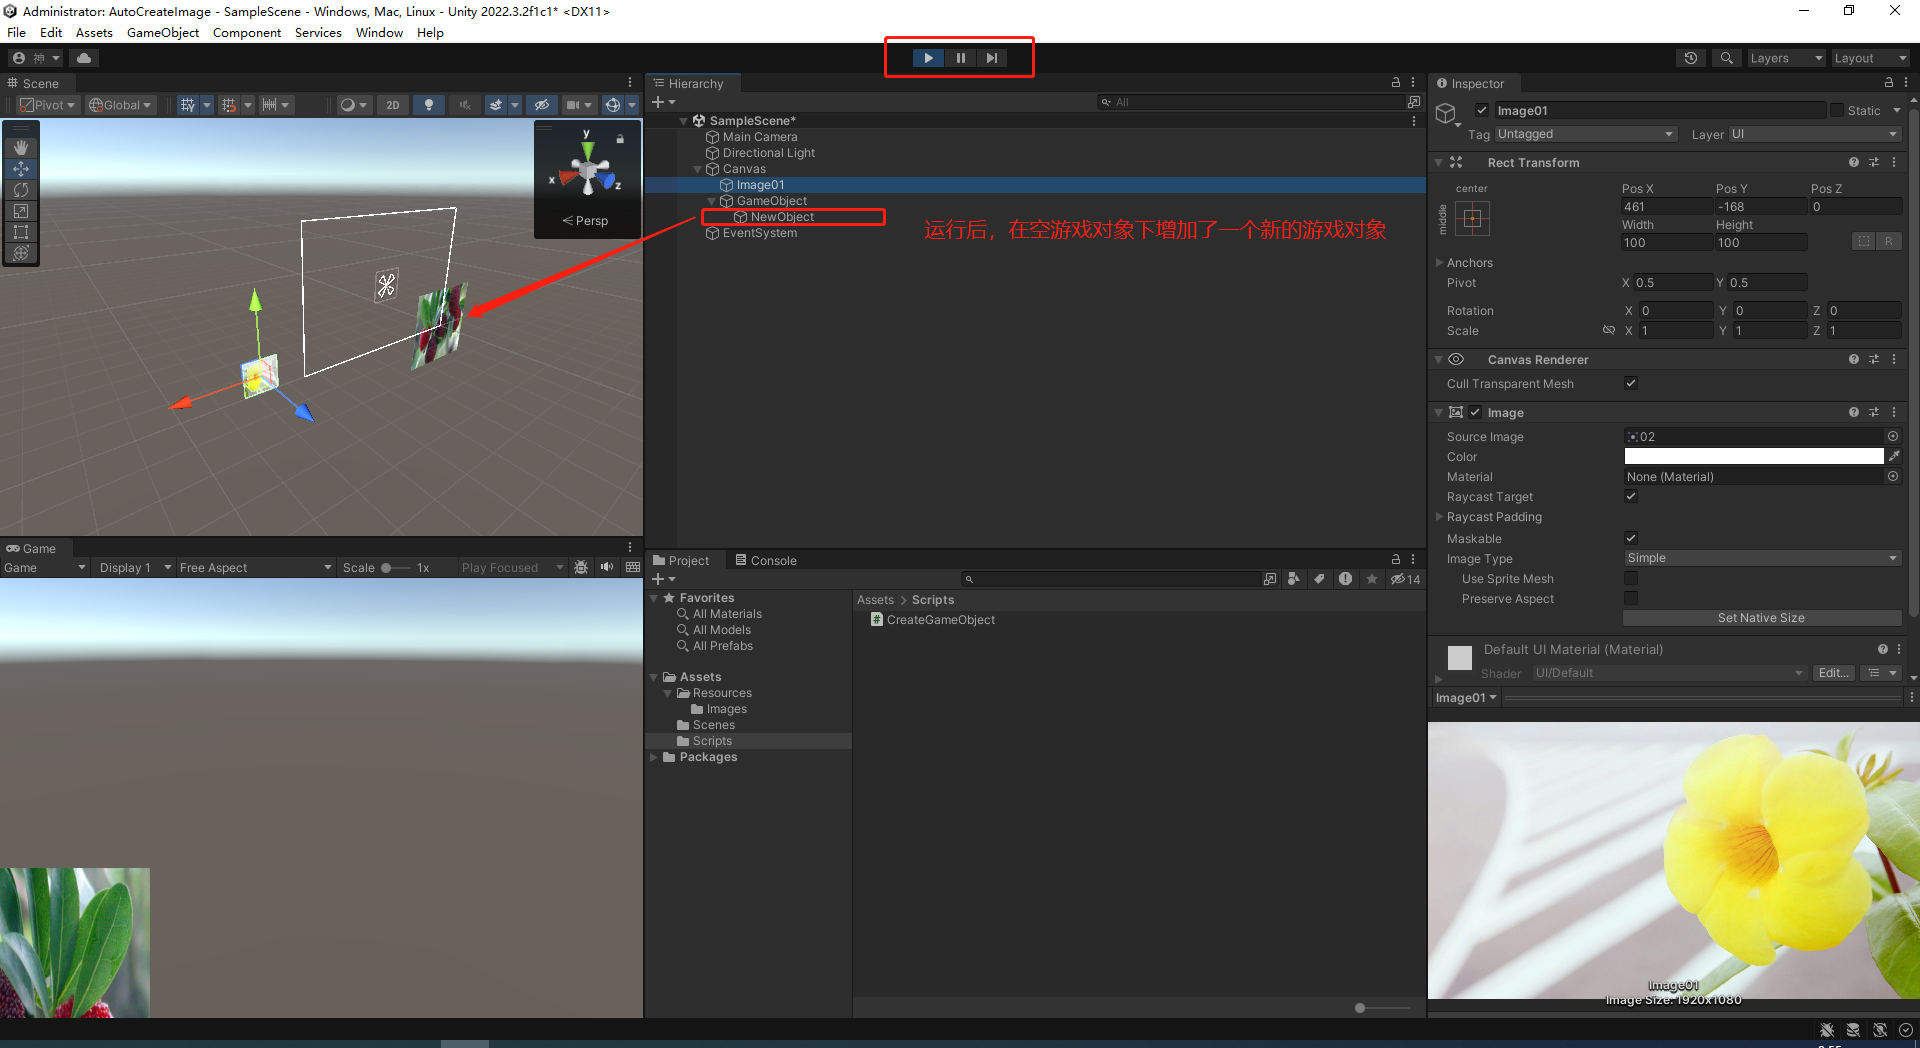Click the Pause button
Screen dimensions: 1920x1048
tap(960, 58)
